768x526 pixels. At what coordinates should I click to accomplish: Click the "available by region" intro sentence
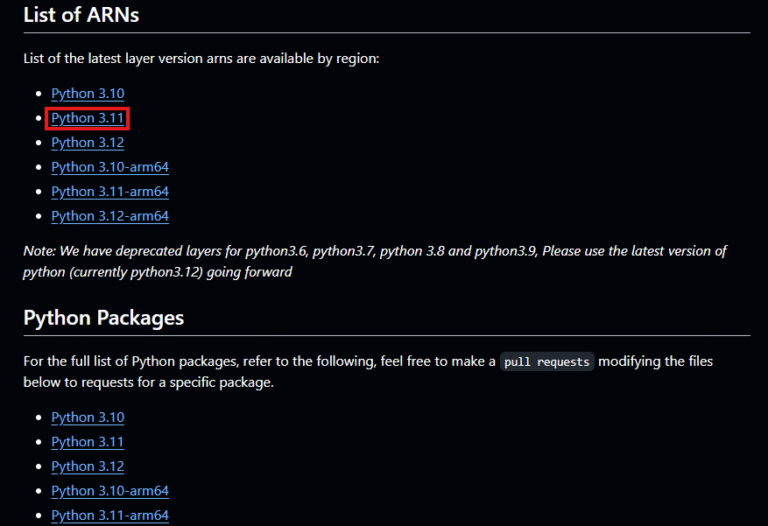[201, 59]
